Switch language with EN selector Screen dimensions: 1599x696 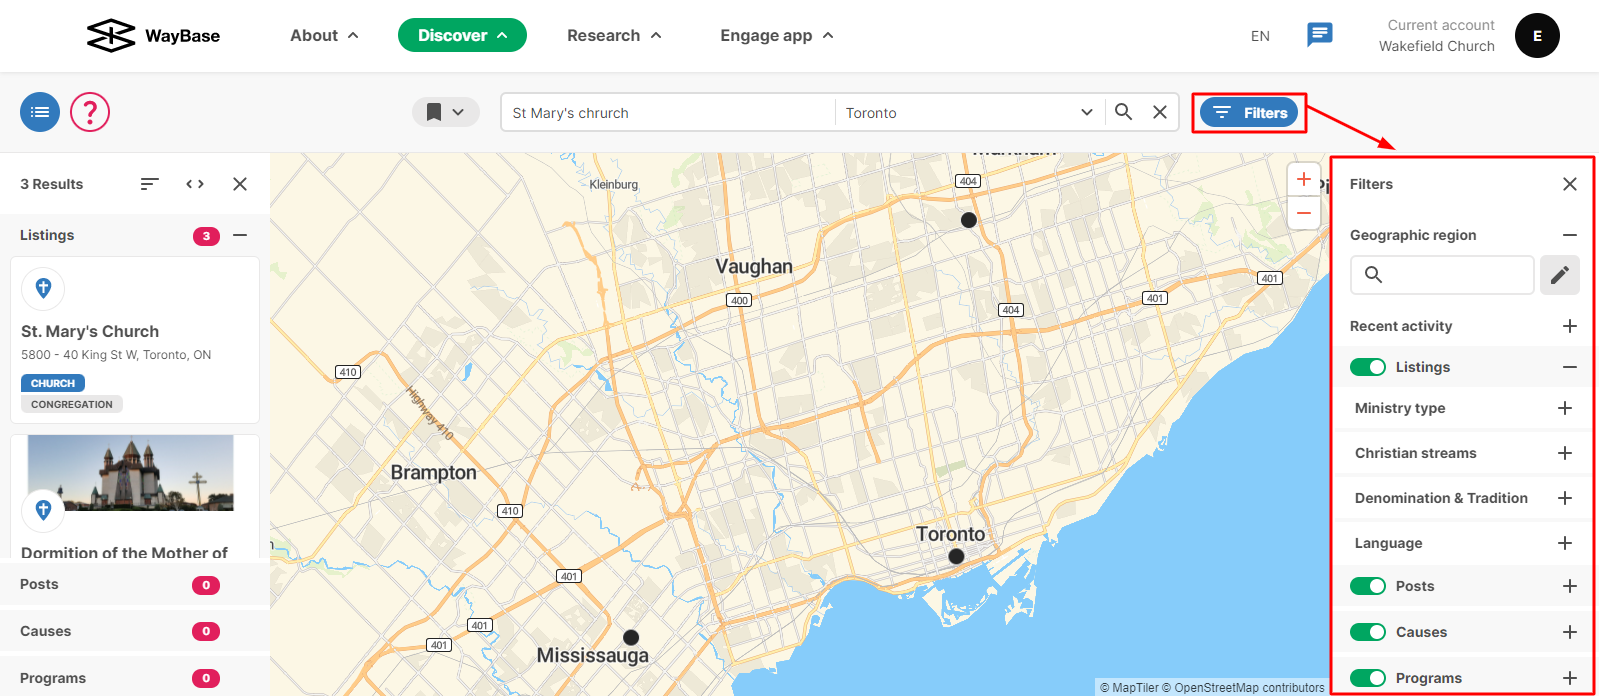pos(1260,36)
